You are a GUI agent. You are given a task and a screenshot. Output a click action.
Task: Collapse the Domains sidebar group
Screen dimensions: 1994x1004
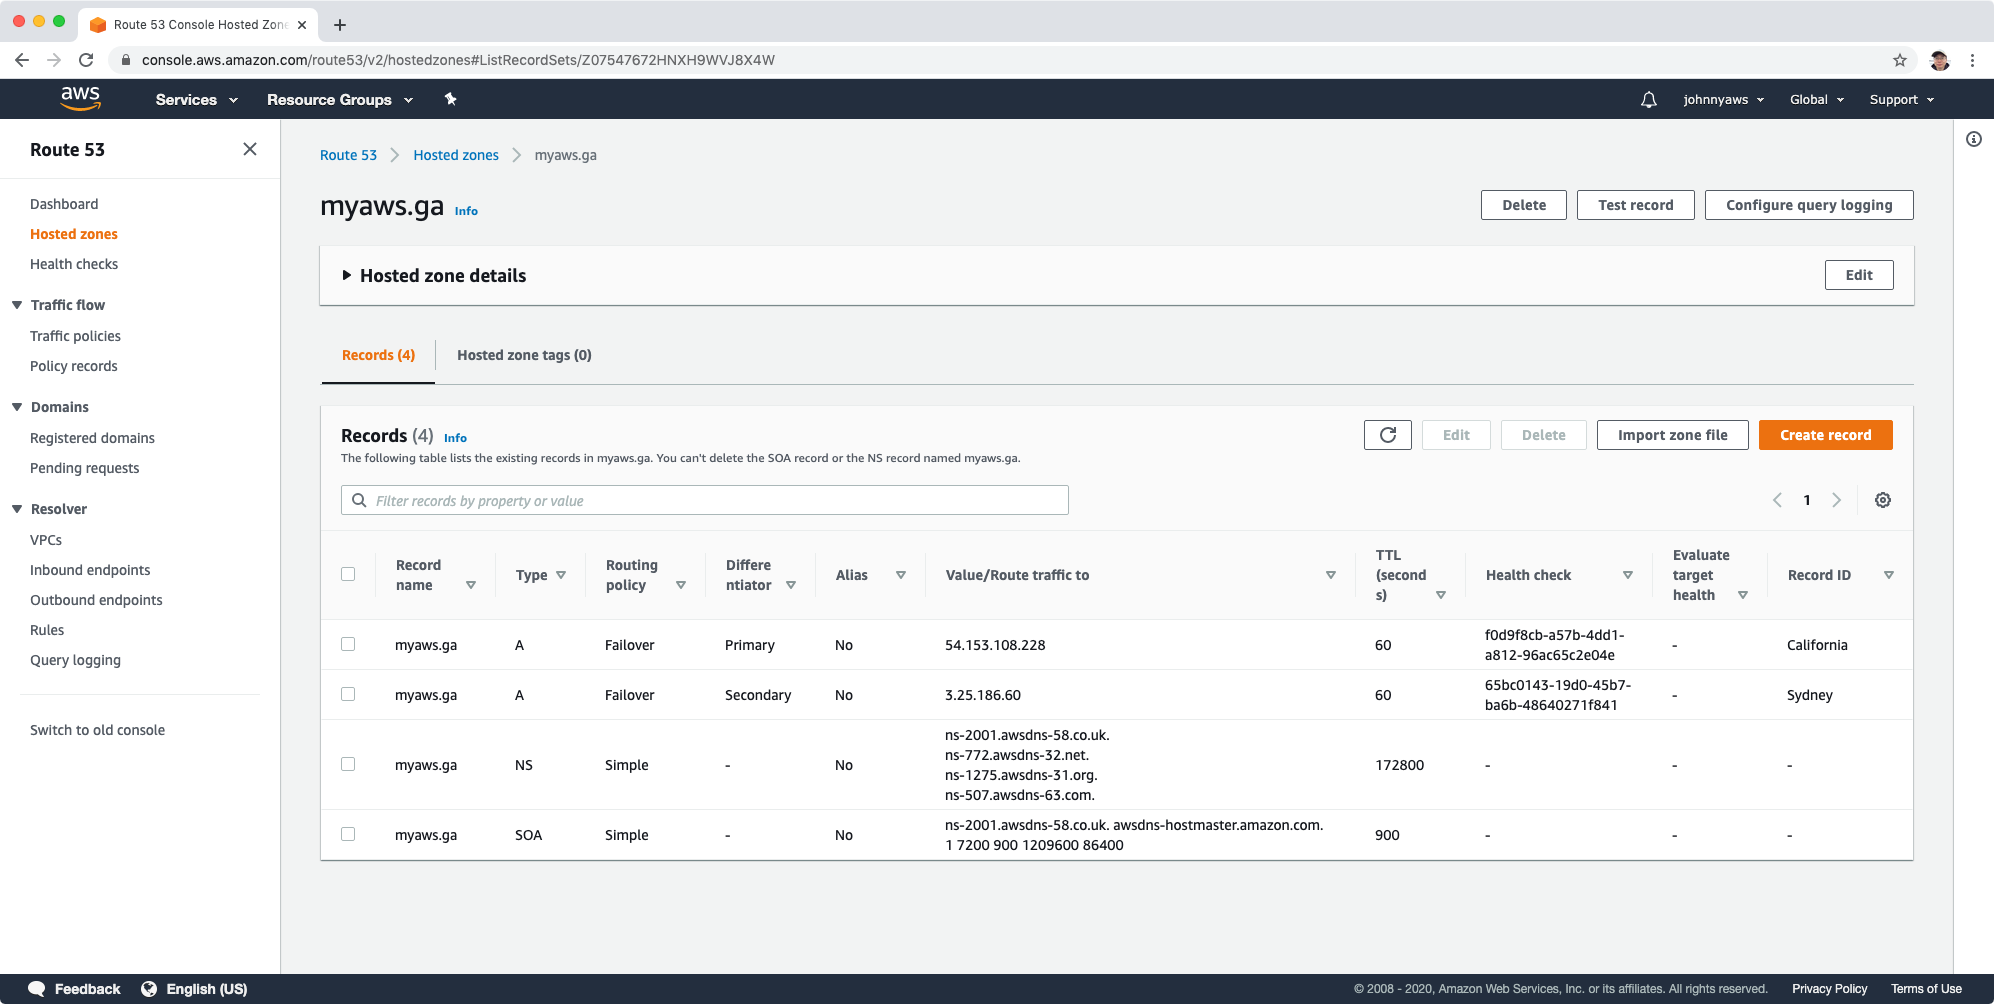(x=17, y=407)
